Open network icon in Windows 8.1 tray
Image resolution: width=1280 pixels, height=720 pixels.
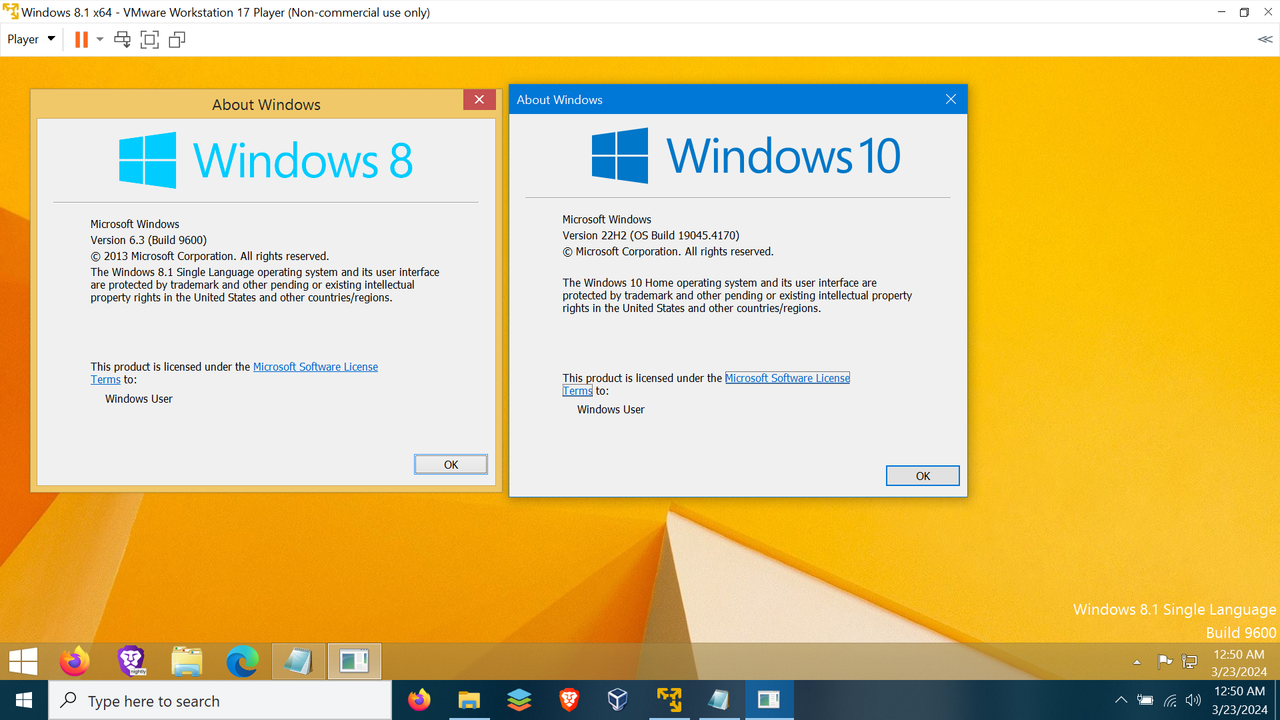click(1190, 661)
